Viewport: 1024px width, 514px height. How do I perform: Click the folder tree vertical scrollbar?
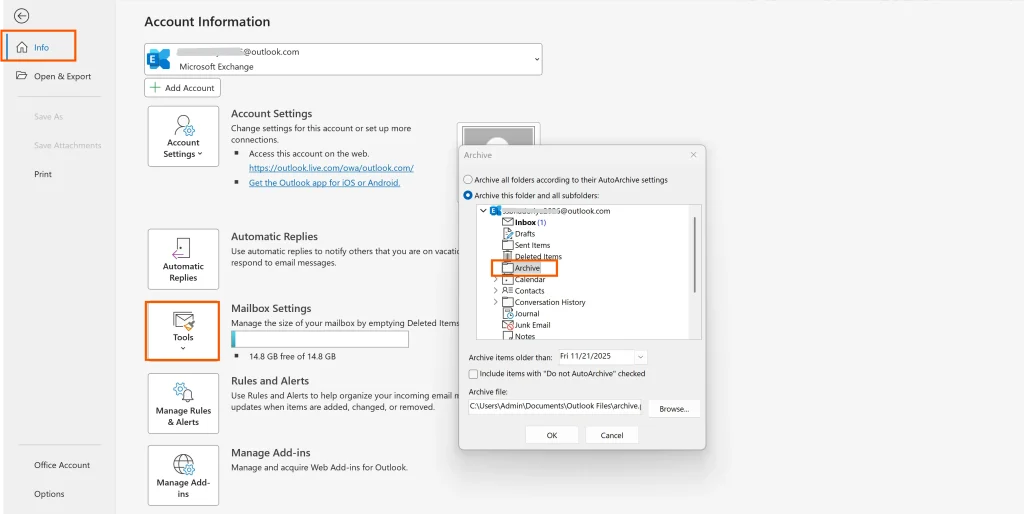tap(695, 255)
